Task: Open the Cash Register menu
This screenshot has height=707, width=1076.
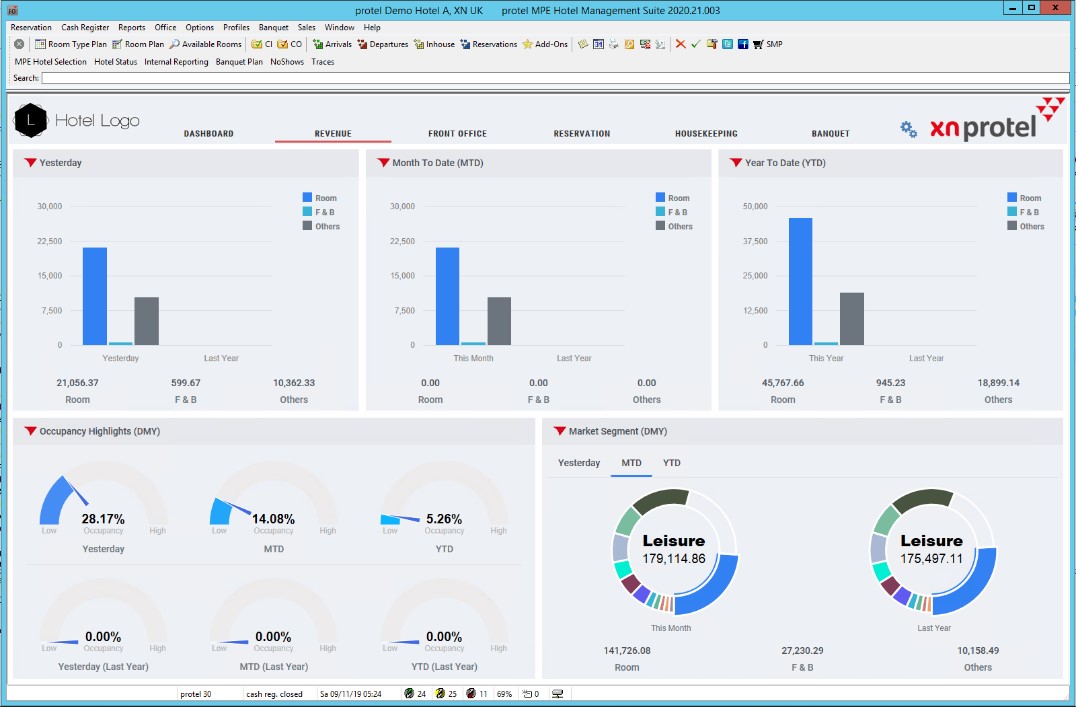Action: [85, 28]
